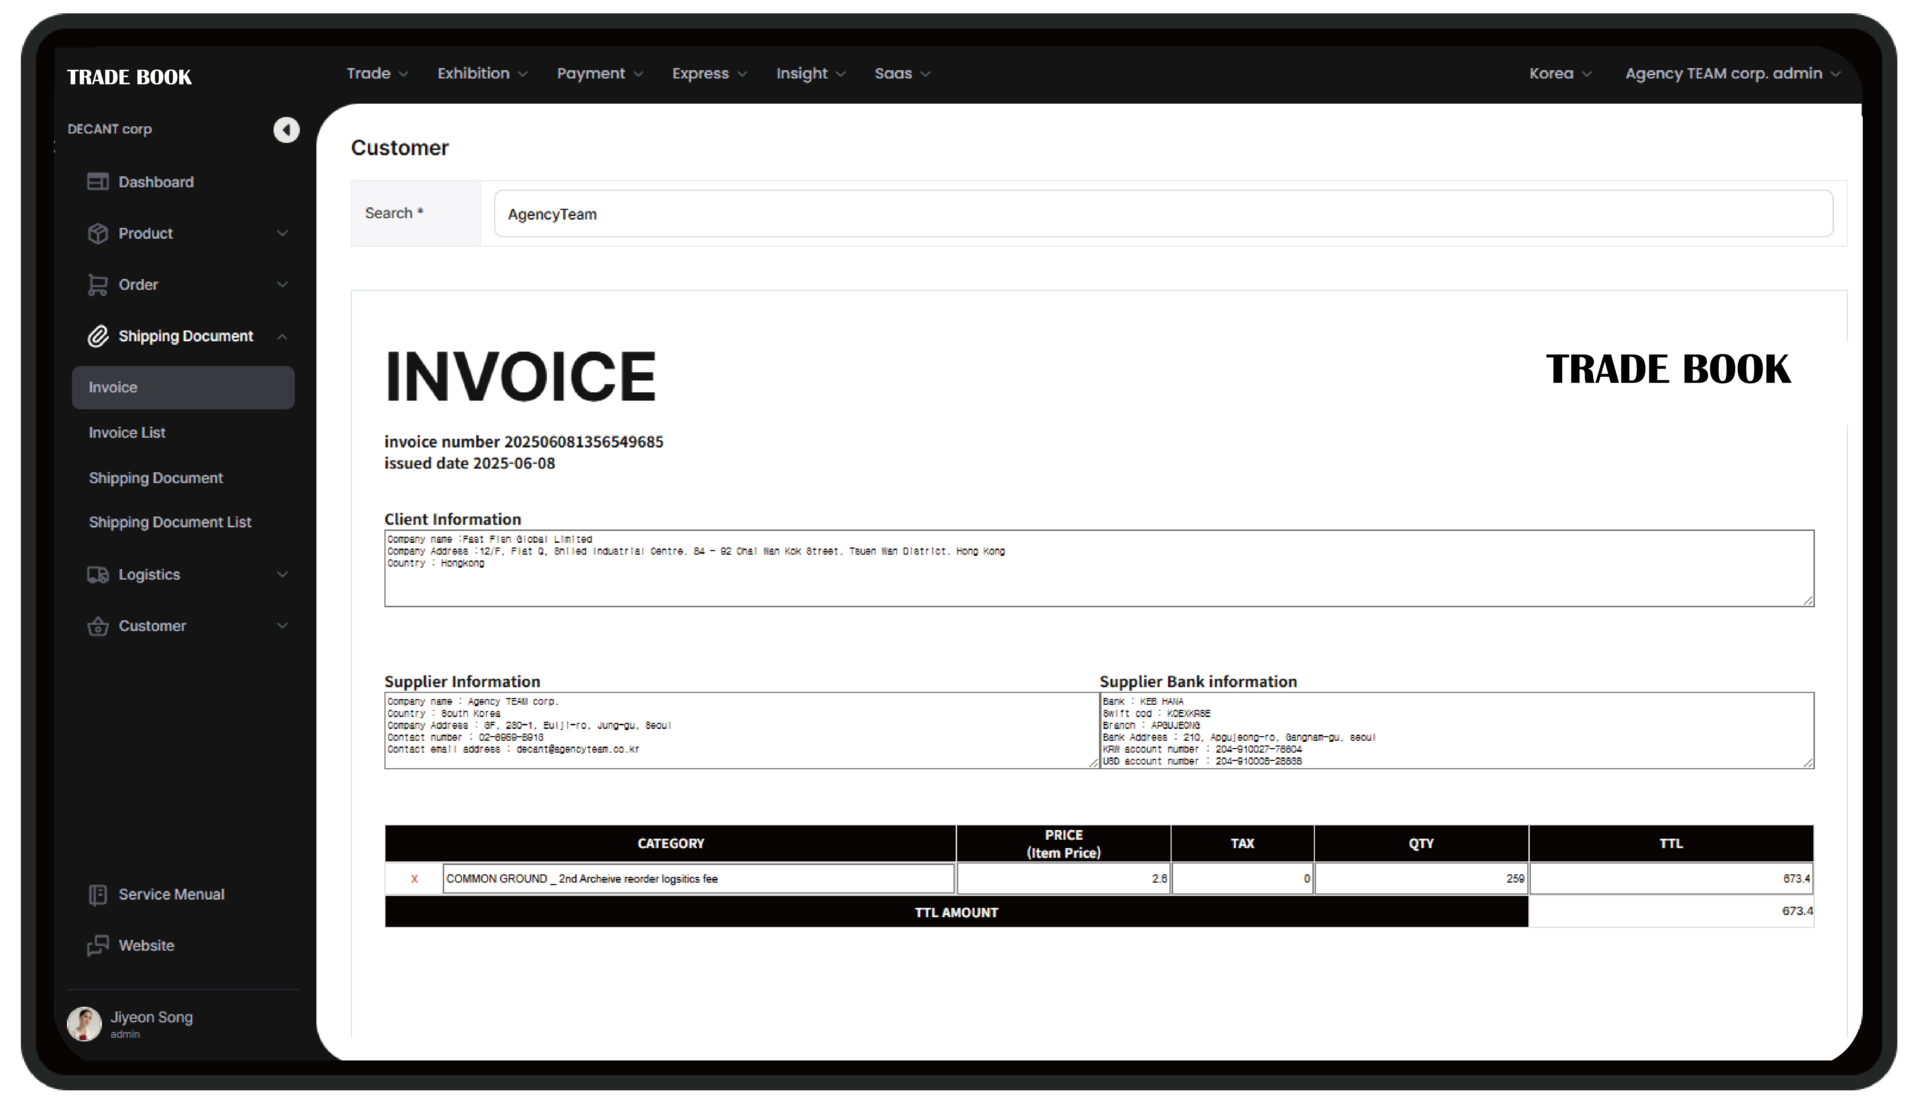Click the DECANT corp company label

click(x=110, y=130)
